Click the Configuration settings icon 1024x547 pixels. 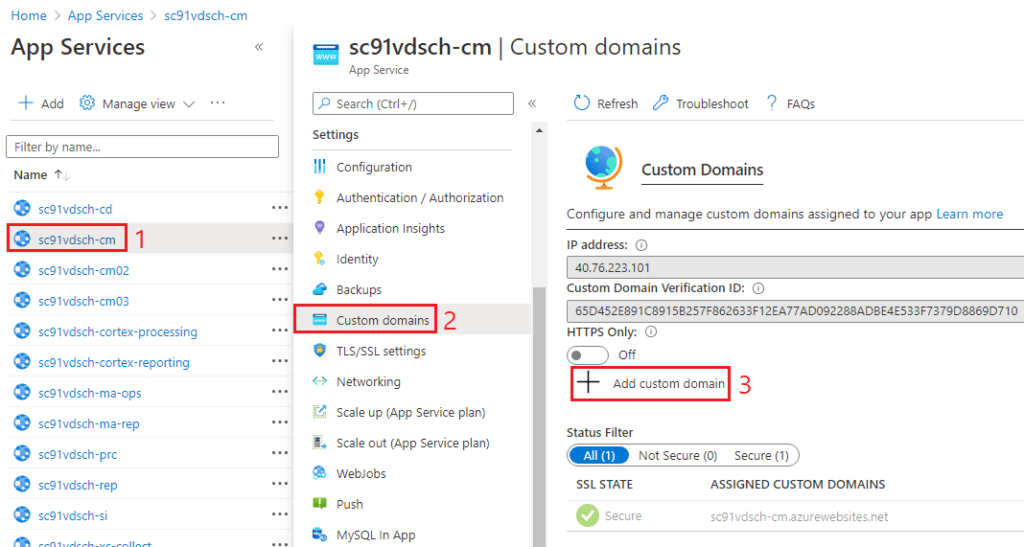tap(319, 166)
